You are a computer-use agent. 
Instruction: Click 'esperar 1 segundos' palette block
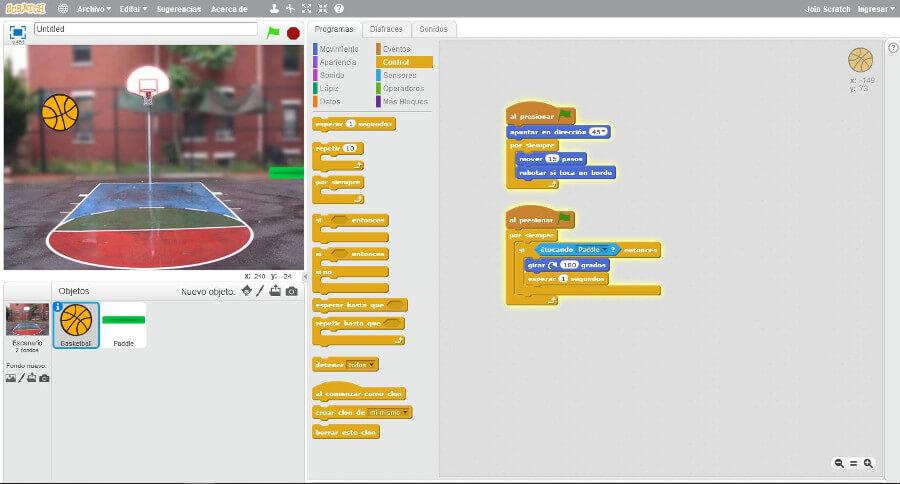[x=354, y=124]
